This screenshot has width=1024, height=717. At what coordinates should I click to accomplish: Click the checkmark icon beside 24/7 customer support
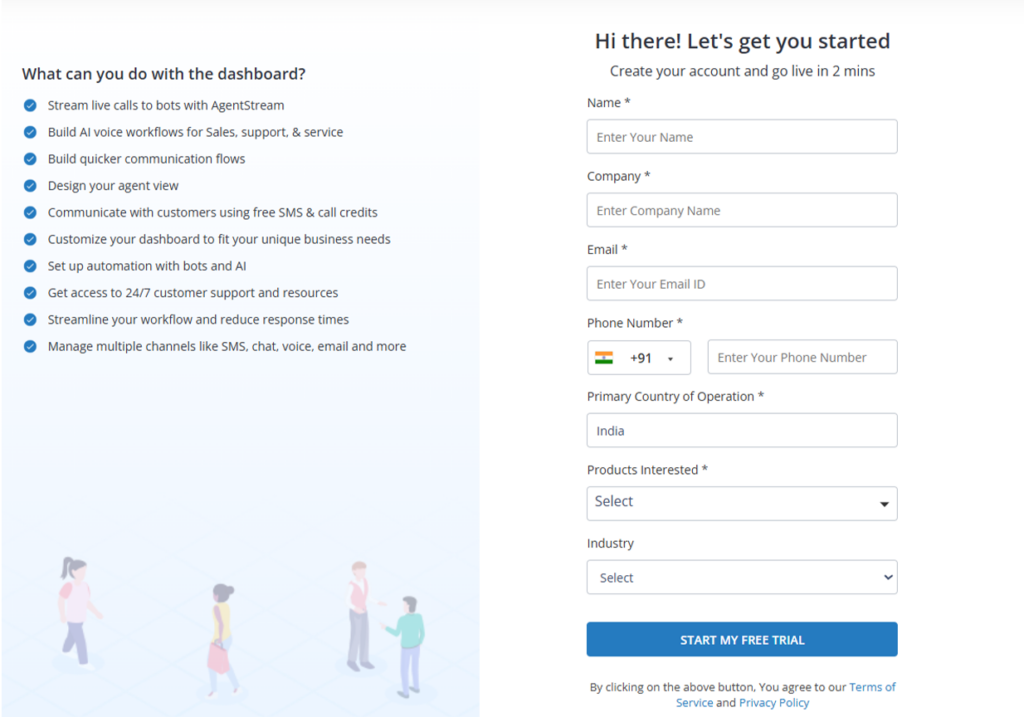31,293
